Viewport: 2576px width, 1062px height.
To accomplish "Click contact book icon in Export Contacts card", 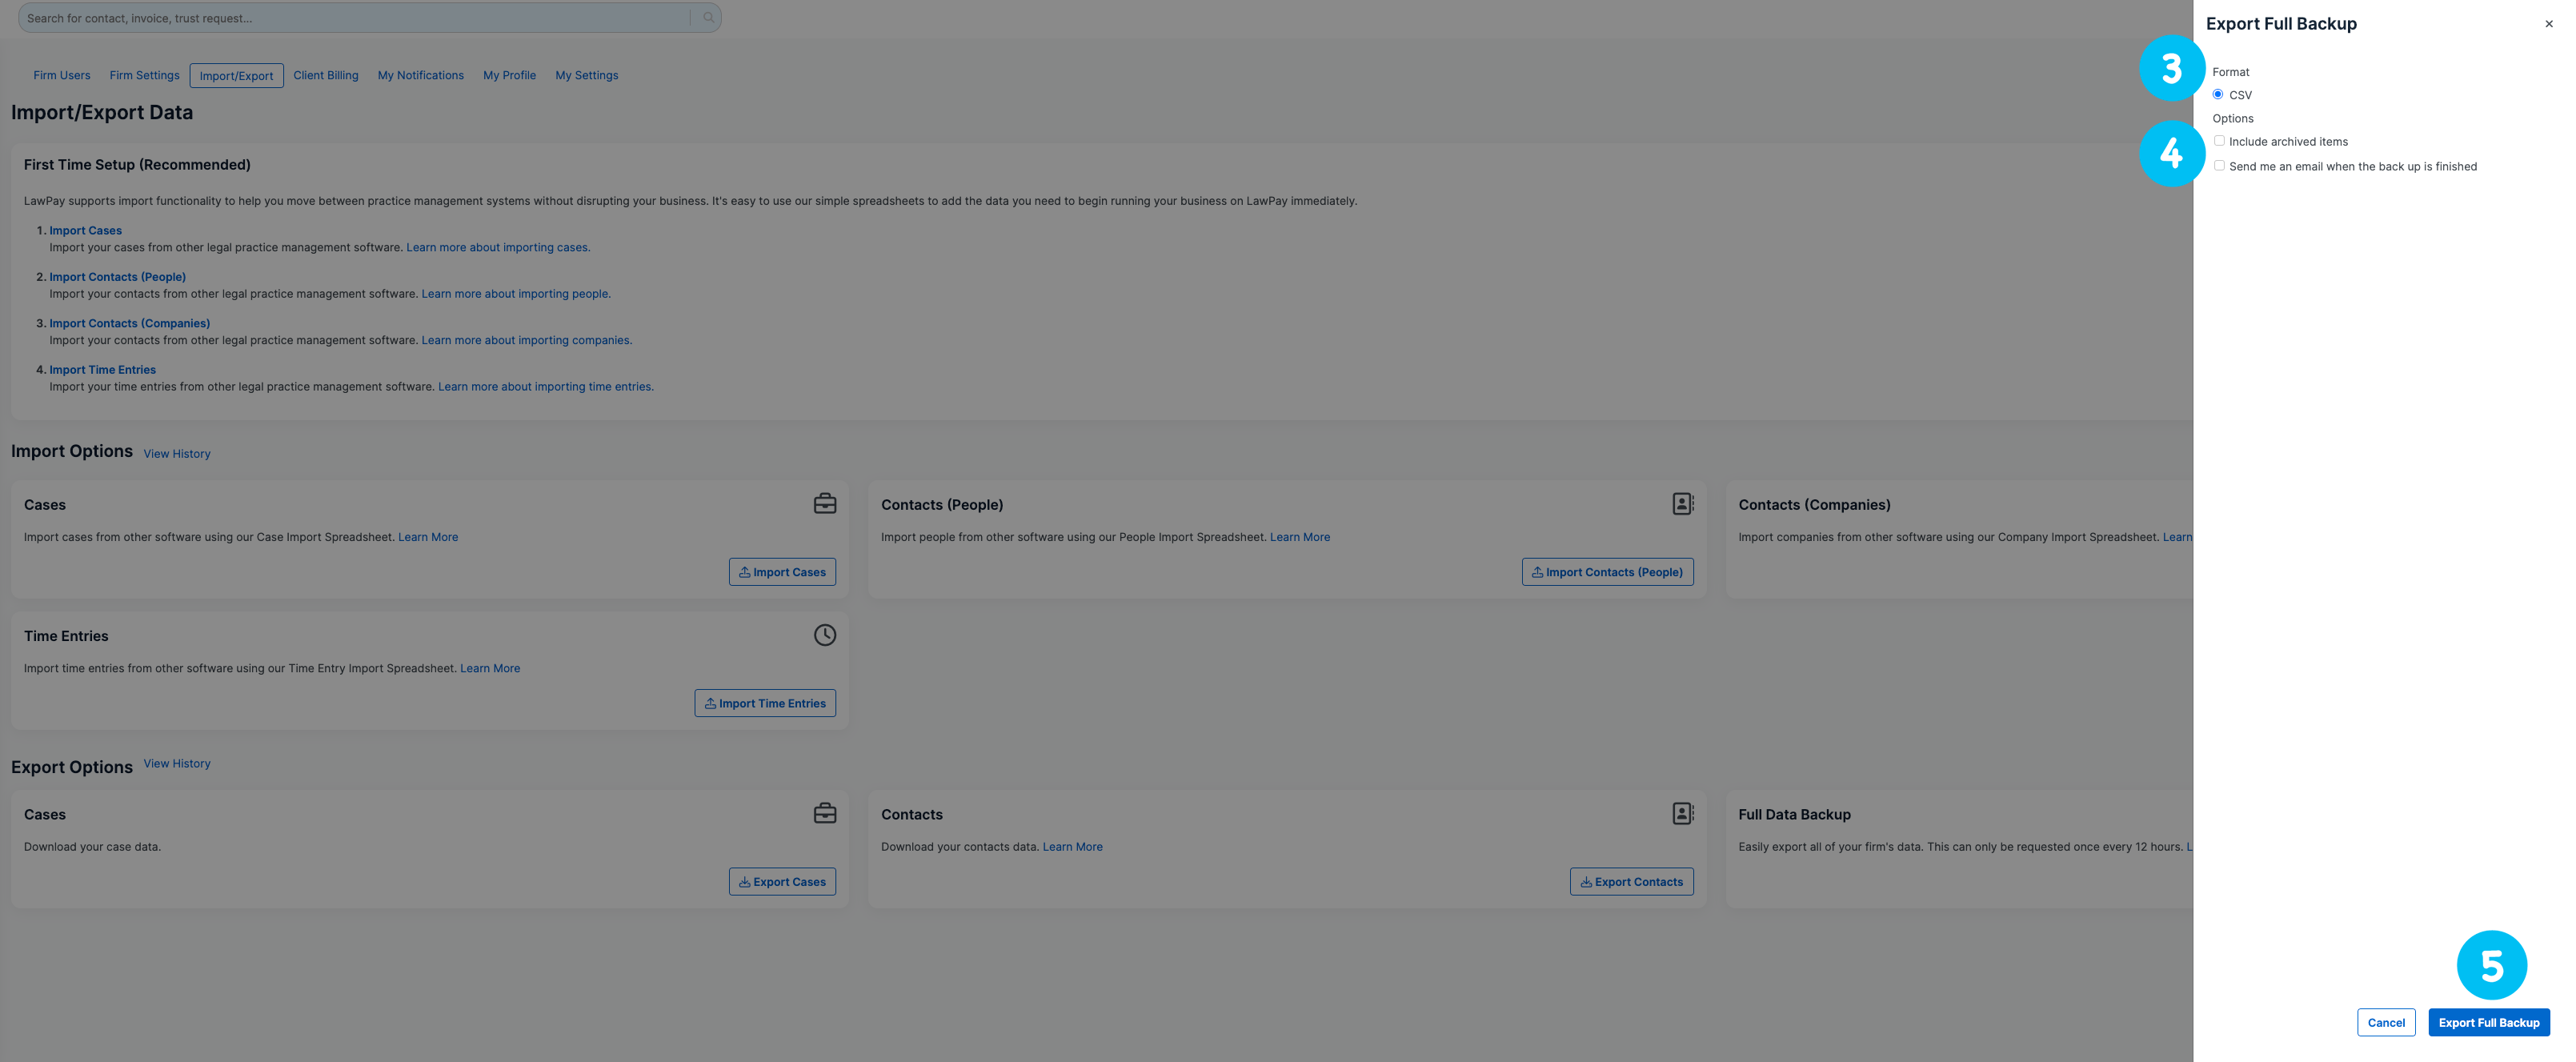I will (x=1682, y=814).
